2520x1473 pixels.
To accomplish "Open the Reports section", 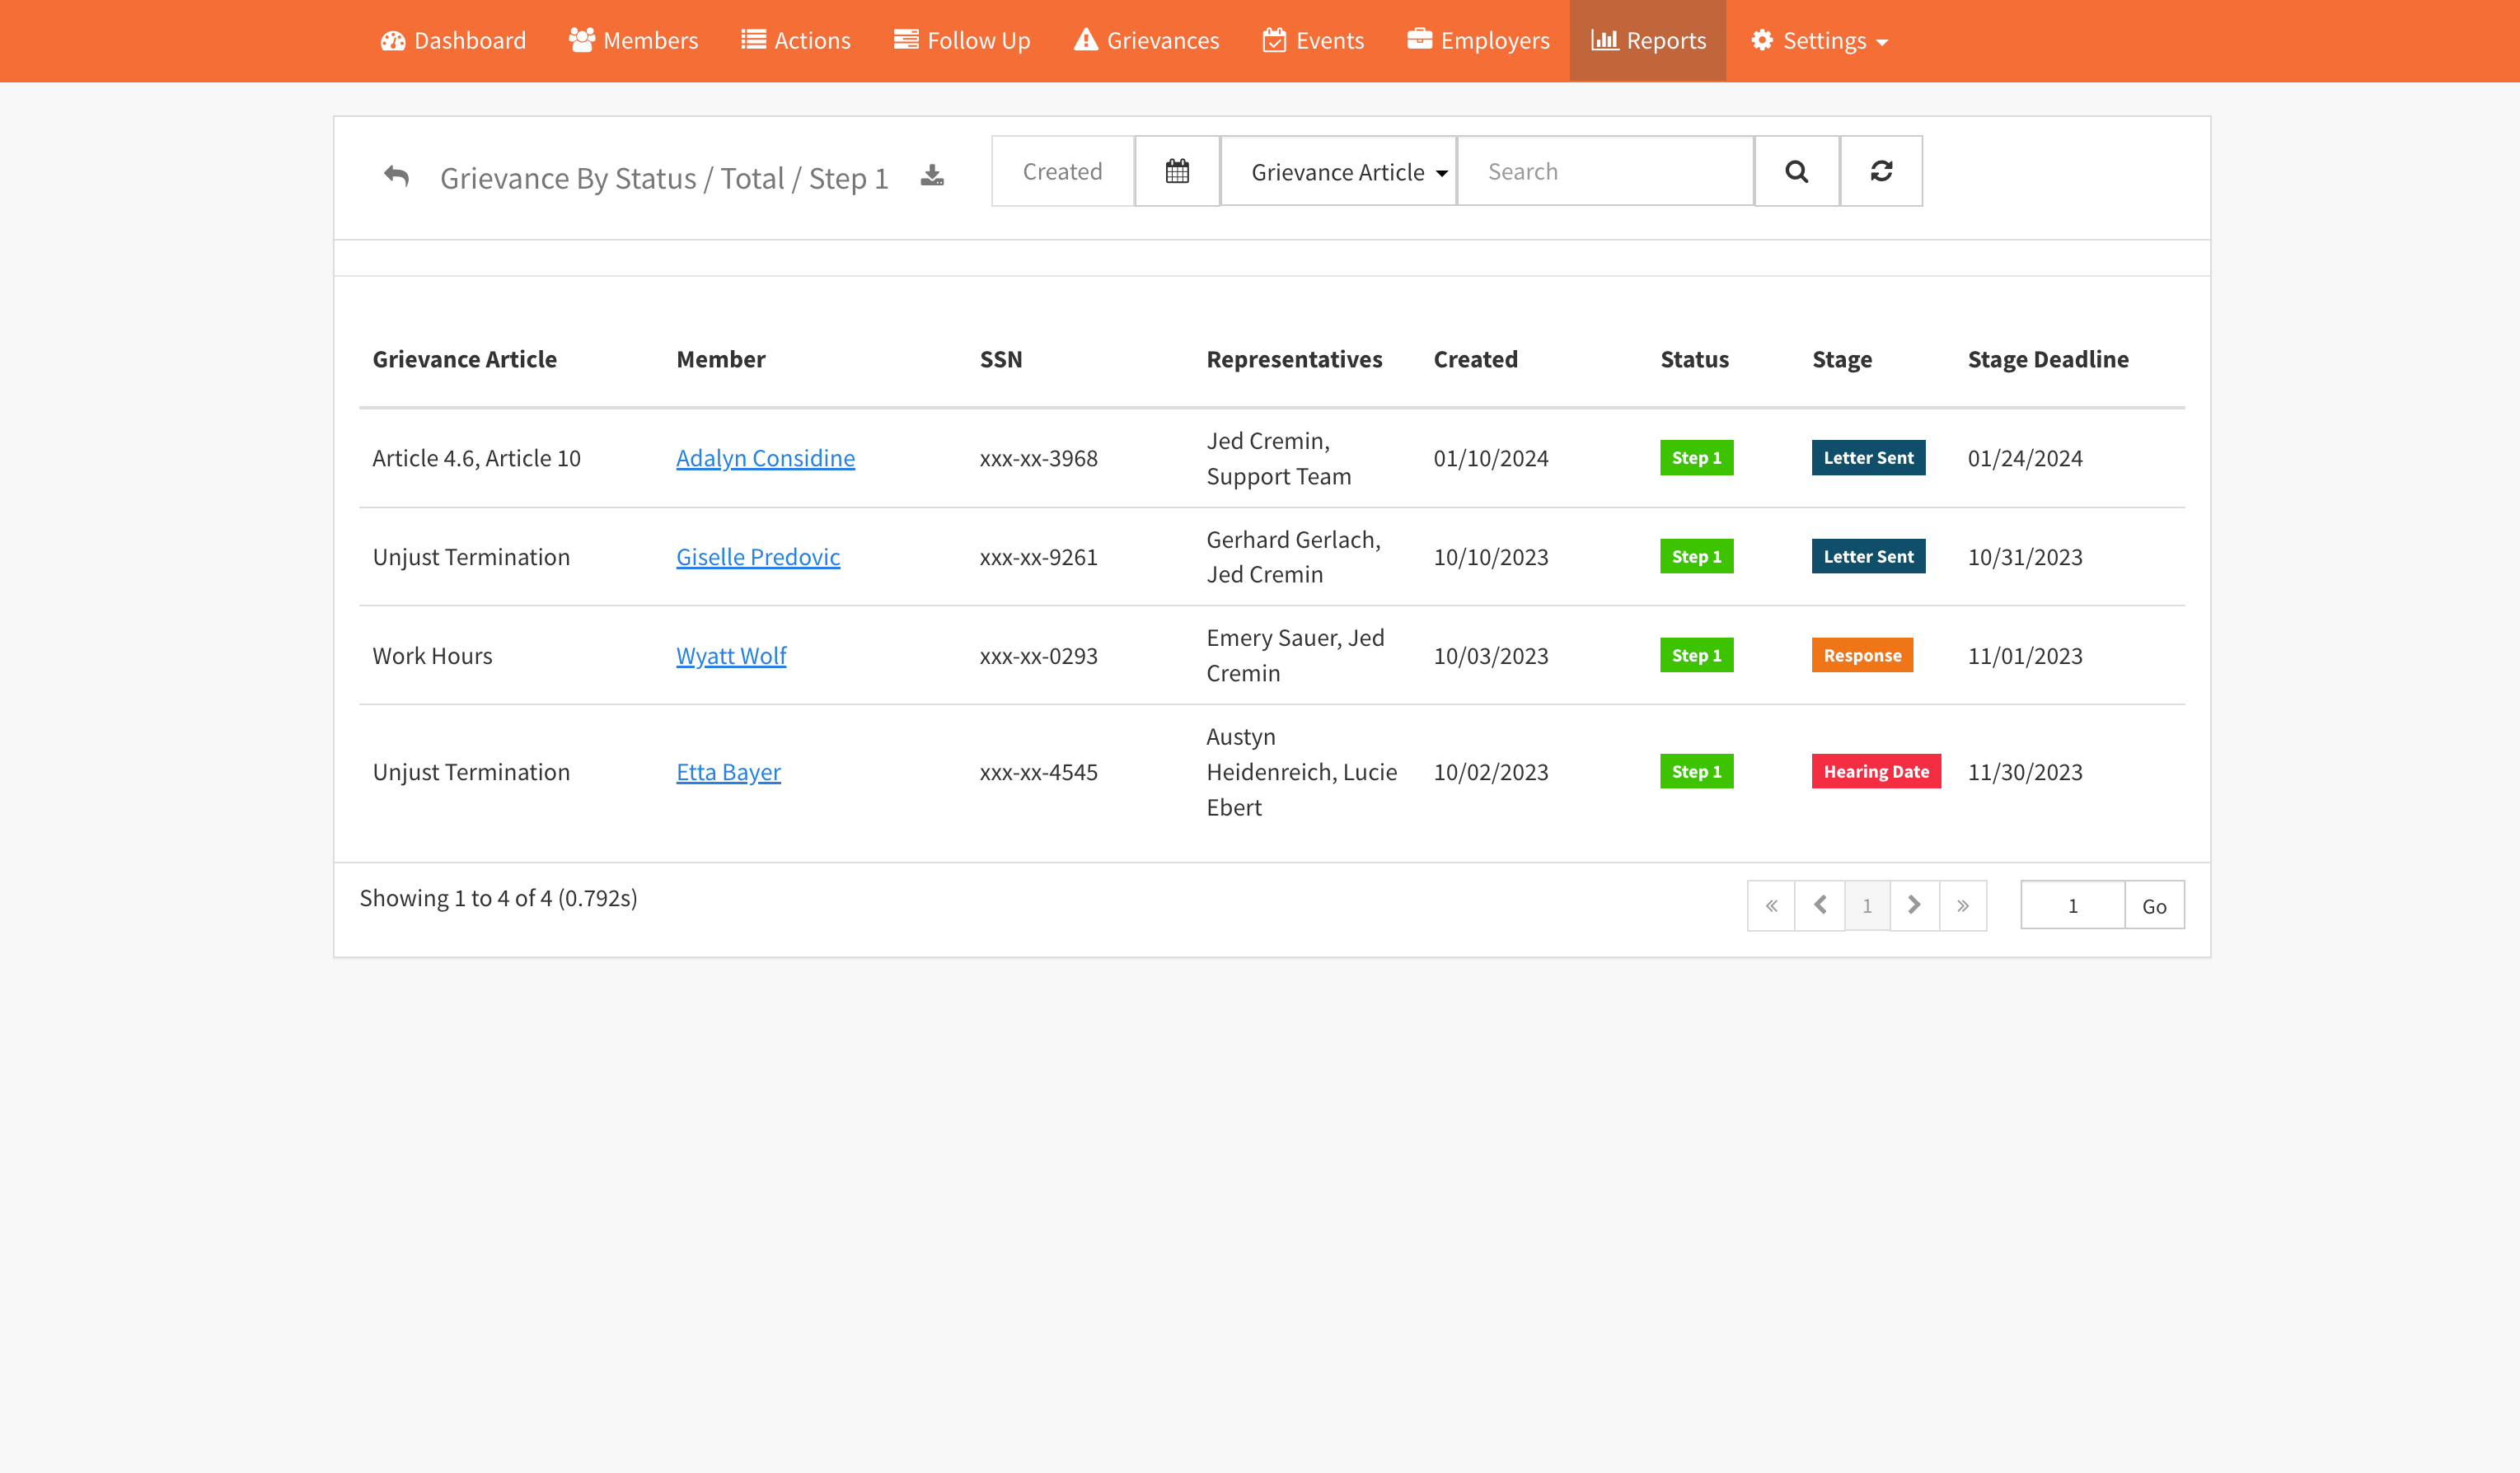I will coord(1648,40).
